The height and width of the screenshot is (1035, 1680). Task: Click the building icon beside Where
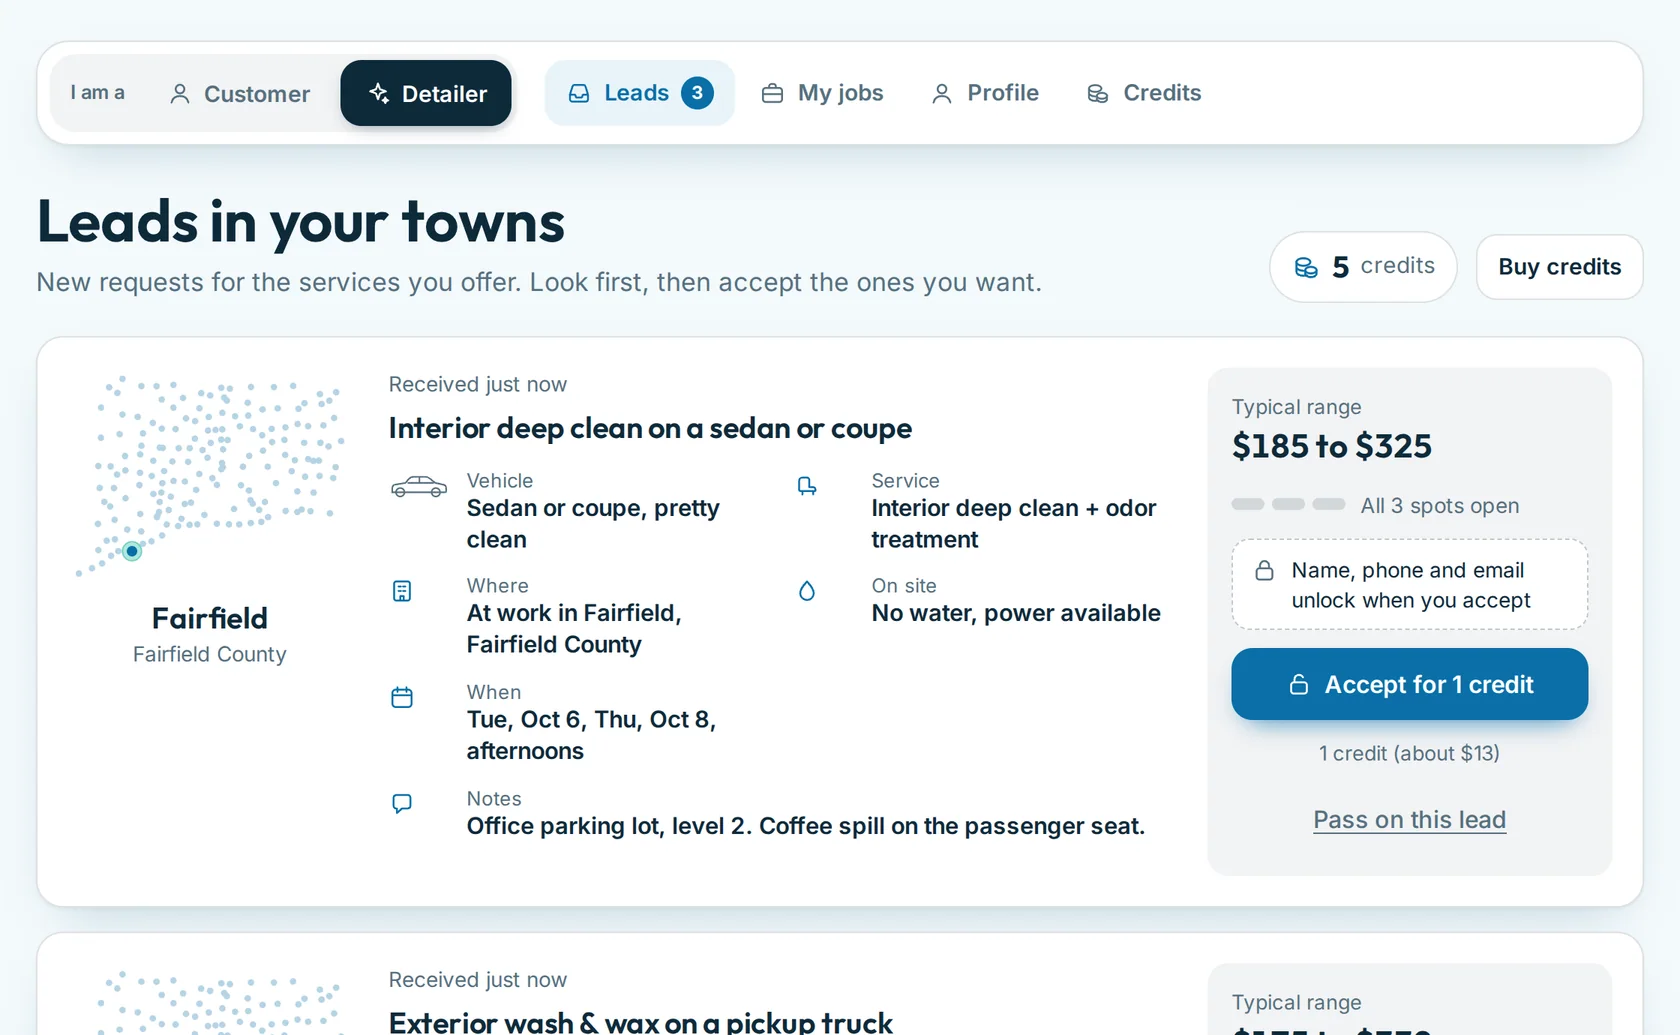[x=402, y=591]
